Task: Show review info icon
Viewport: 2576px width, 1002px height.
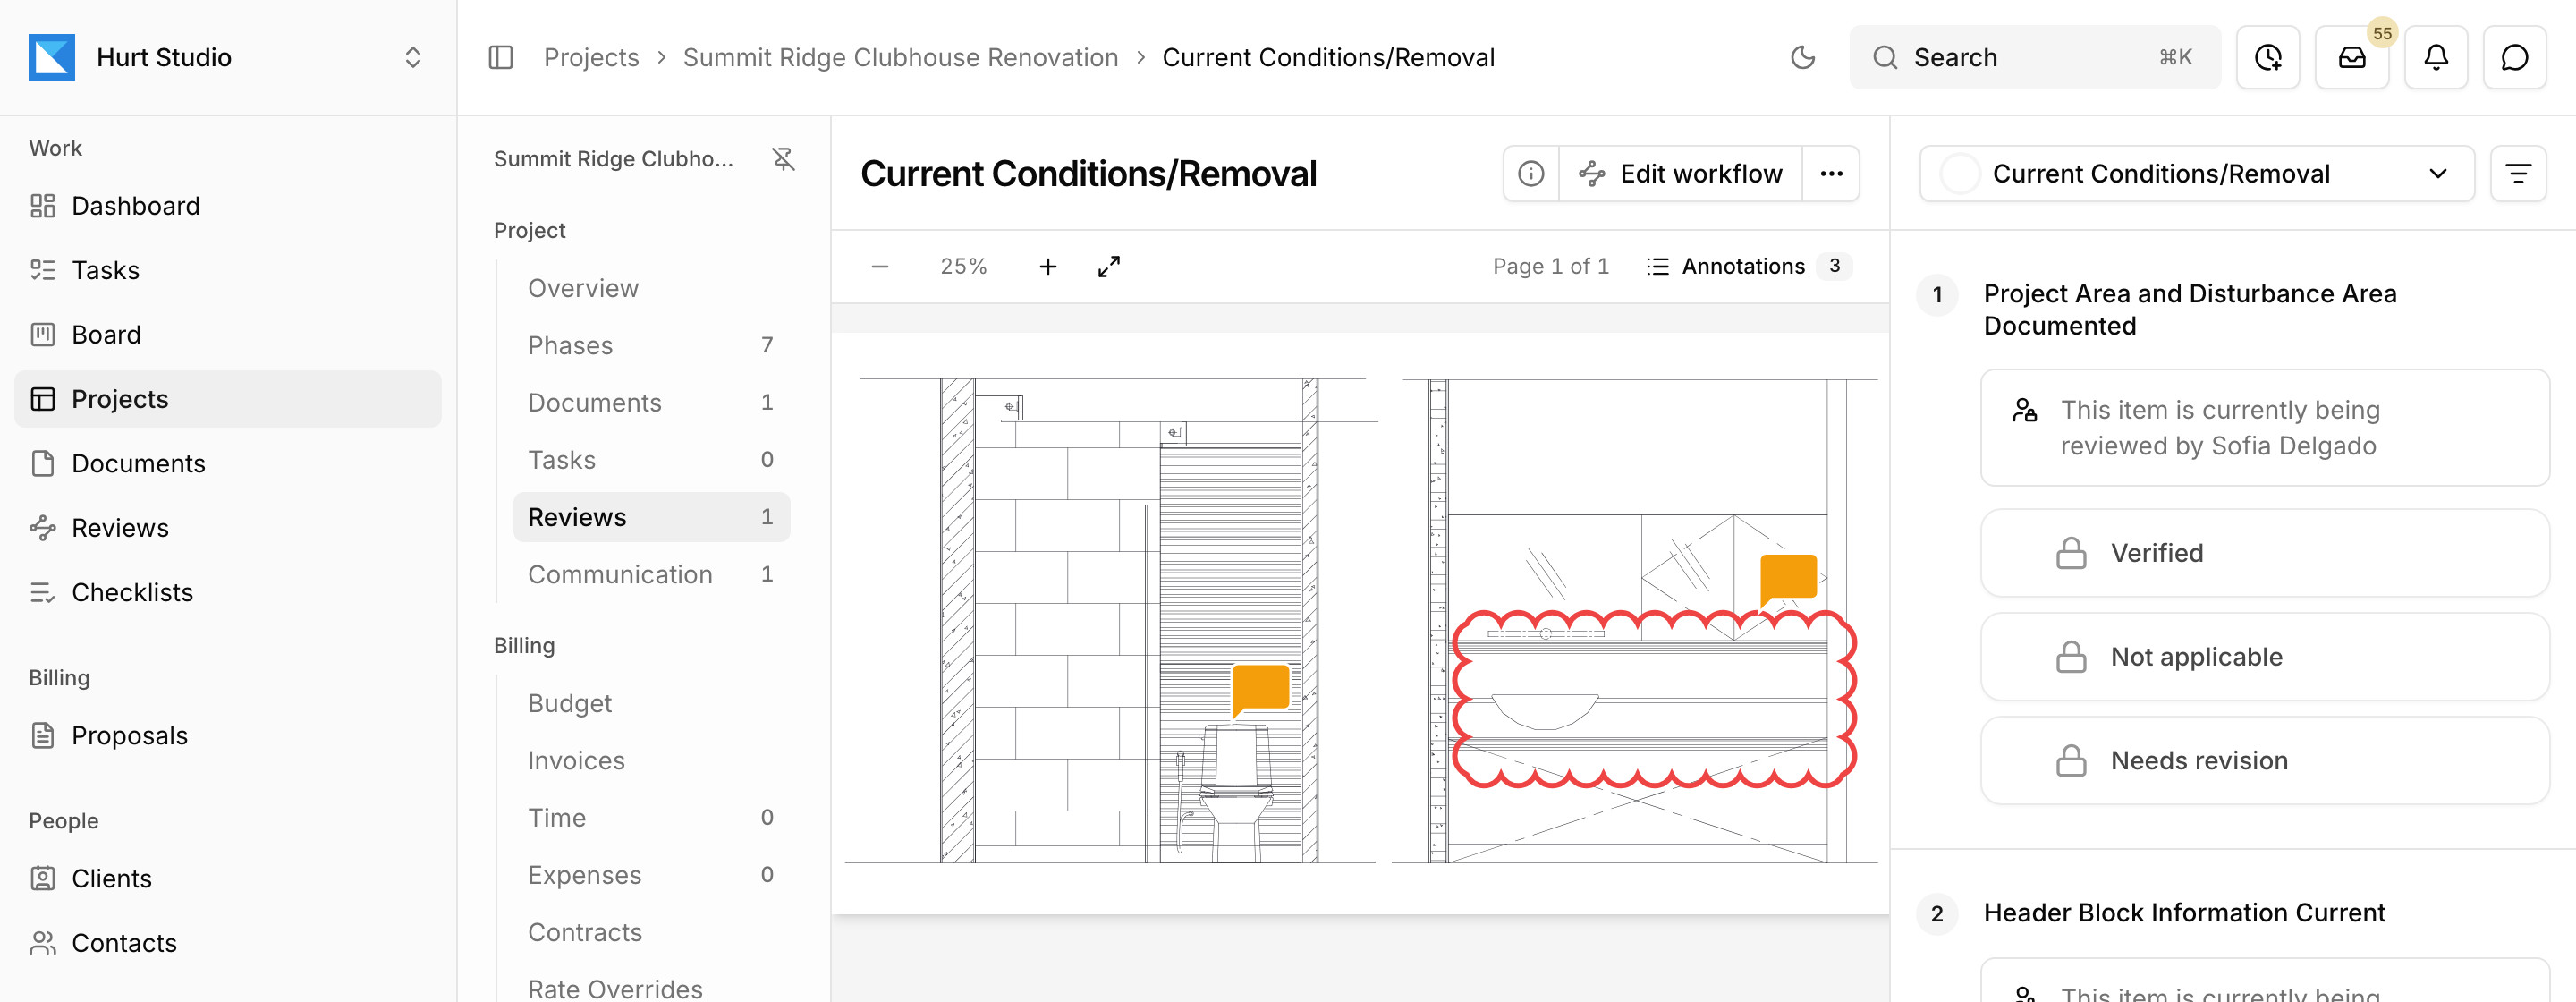Action: tap(1530, 174)
